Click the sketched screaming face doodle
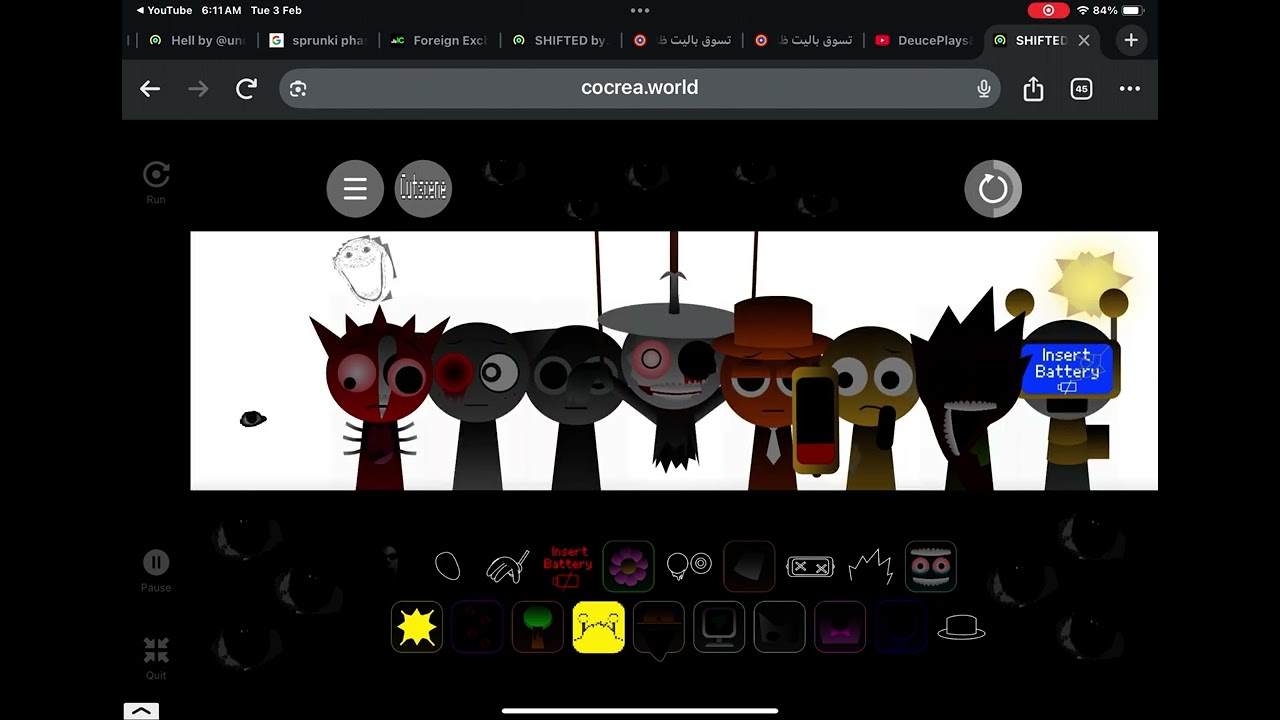 [364, 268]
